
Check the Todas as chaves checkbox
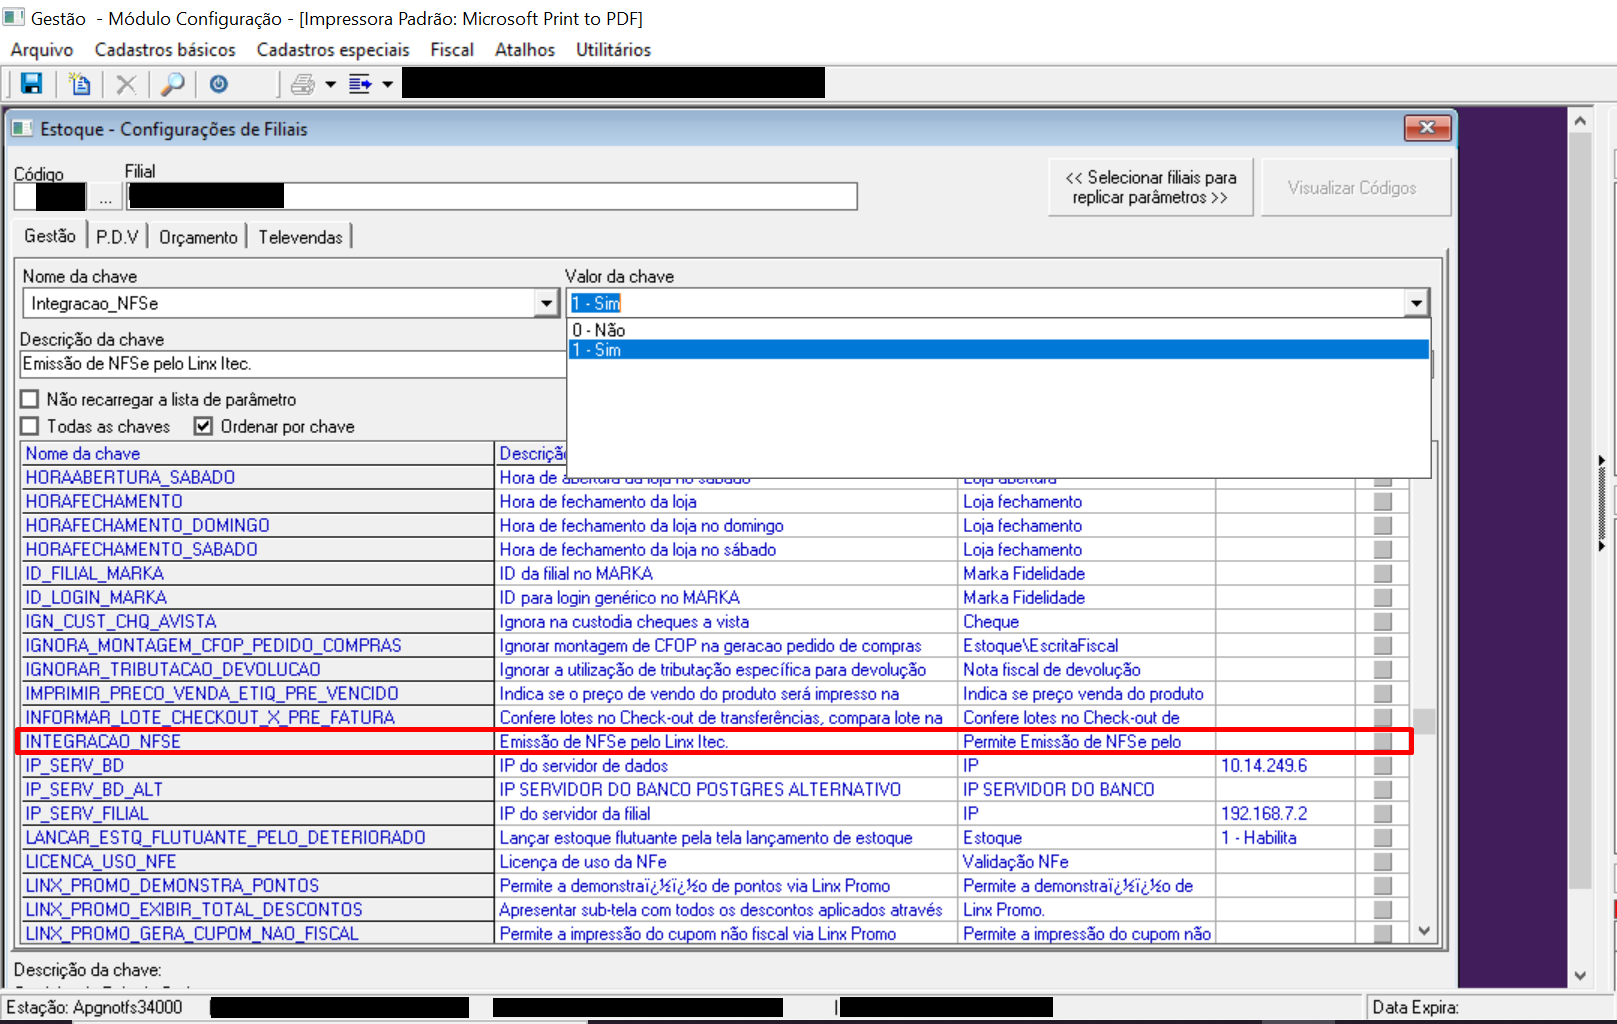[x=30, y=426]
